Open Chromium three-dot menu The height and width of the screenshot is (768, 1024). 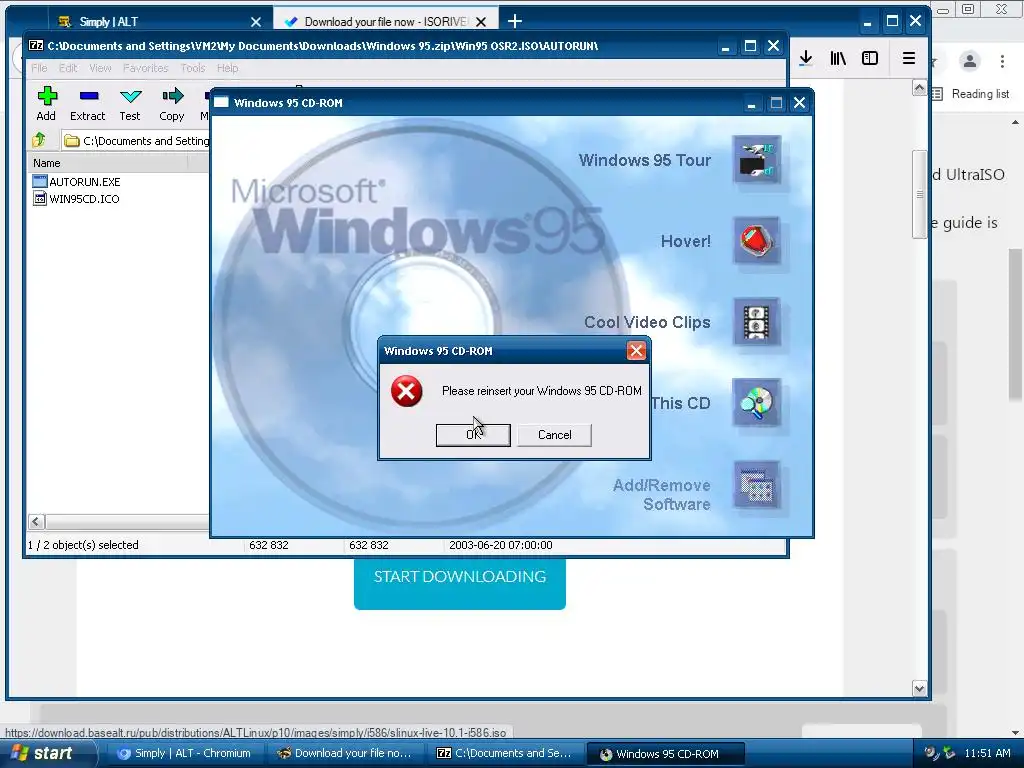tap(1002, 61)
